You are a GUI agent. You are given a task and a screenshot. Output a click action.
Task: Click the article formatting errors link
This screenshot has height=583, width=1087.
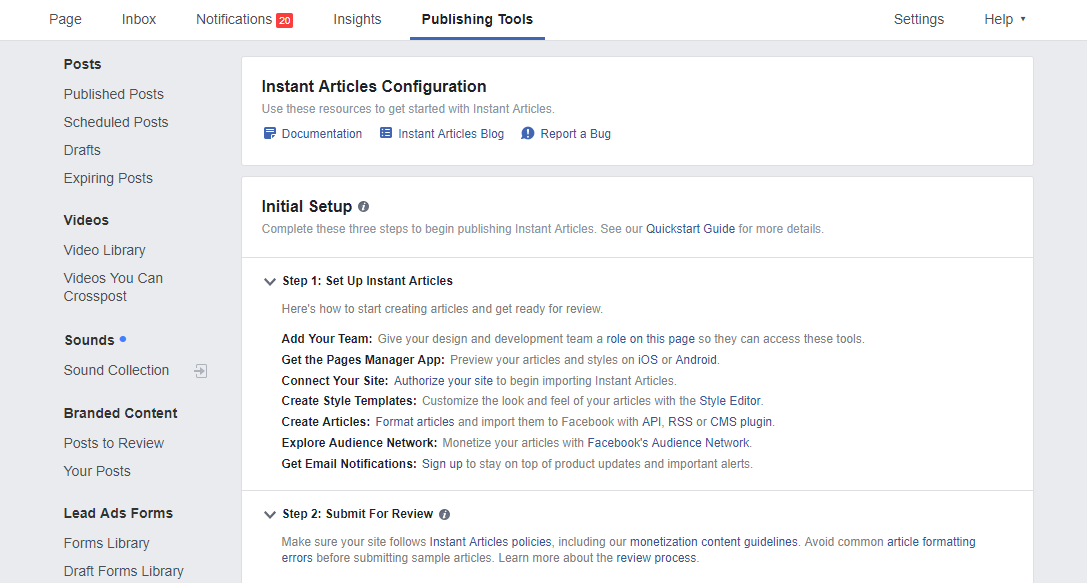(931, 541)
